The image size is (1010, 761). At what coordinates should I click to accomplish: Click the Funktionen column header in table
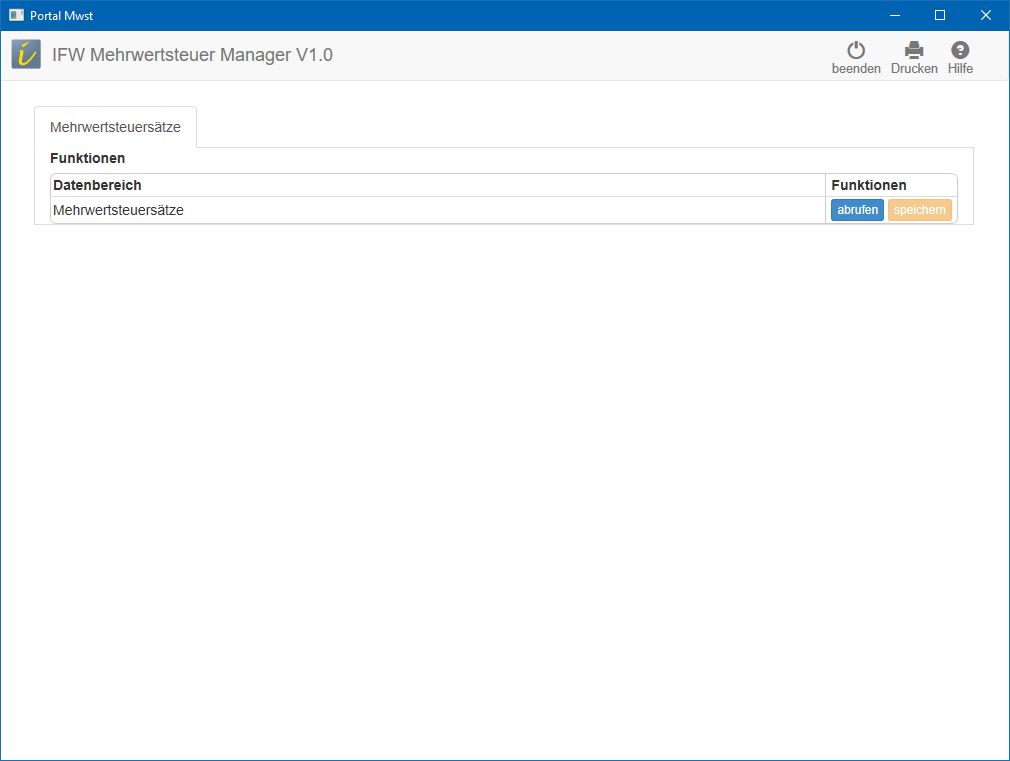click(868, 185)
